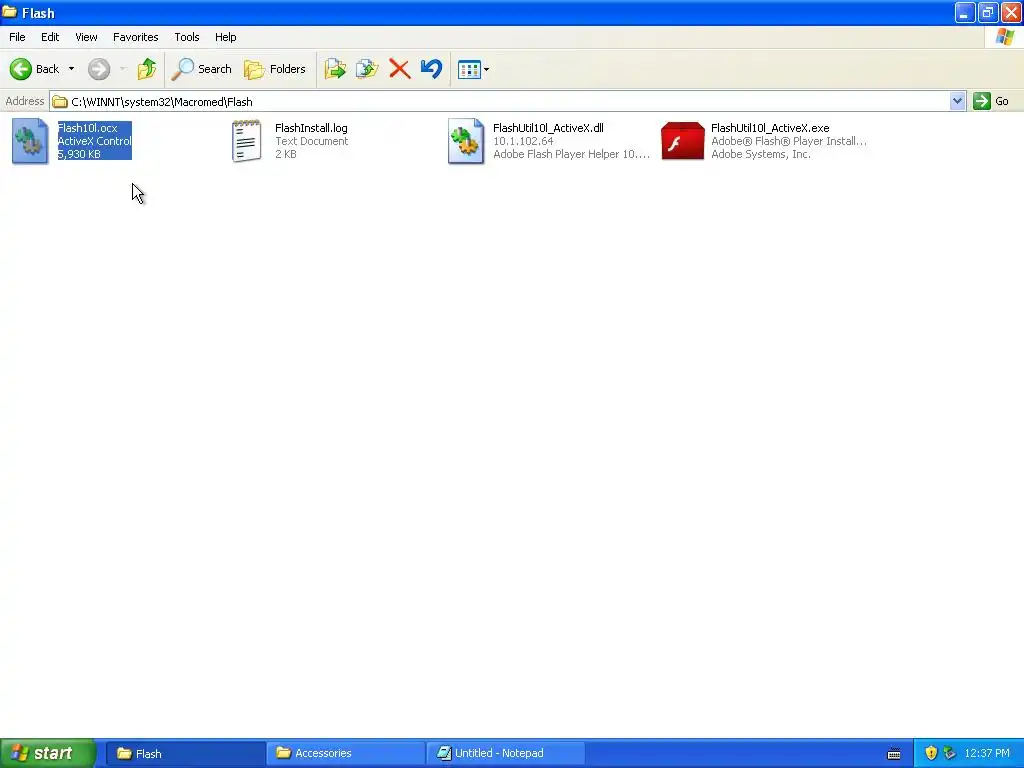Image resolution: width=1024 pixels, height=768 pixels.
Task: Expand the address bar dropdown
Action: click(957, 101)
